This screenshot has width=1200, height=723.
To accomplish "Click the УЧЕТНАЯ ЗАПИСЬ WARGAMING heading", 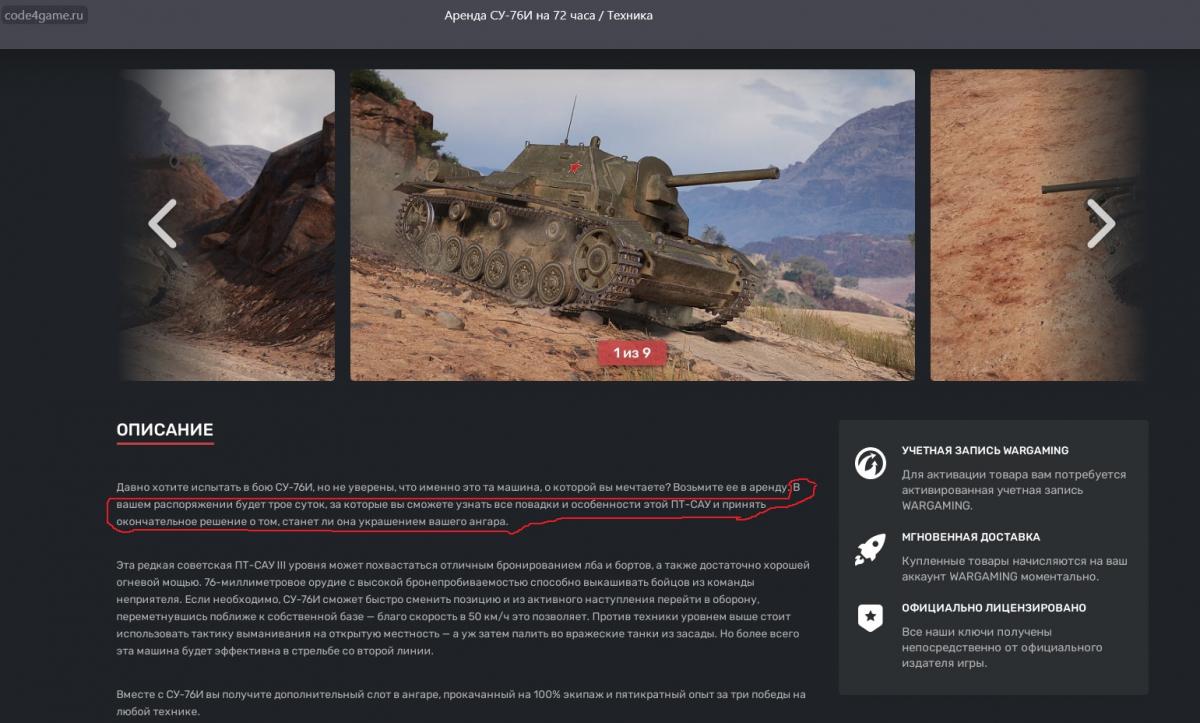I will (x=985, y=451).
